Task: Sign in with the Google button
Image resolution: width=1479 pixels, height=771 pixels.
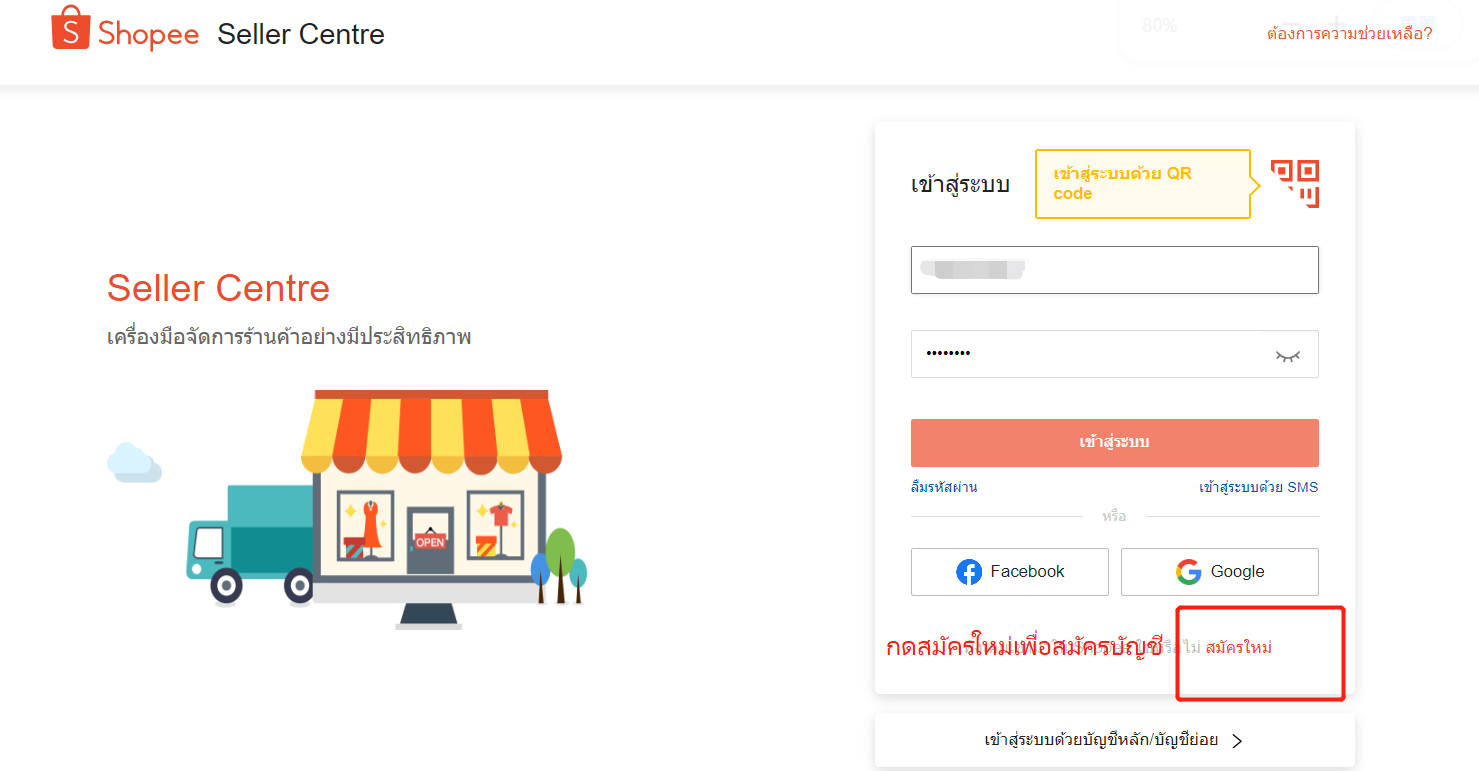Action: click(1220, 572)
